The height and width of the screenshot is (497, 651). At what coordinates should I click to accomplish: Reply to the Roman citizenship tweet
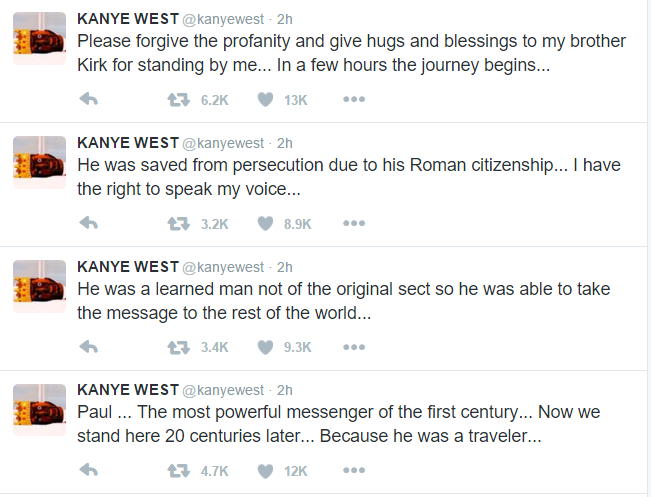tap(88, 223)
